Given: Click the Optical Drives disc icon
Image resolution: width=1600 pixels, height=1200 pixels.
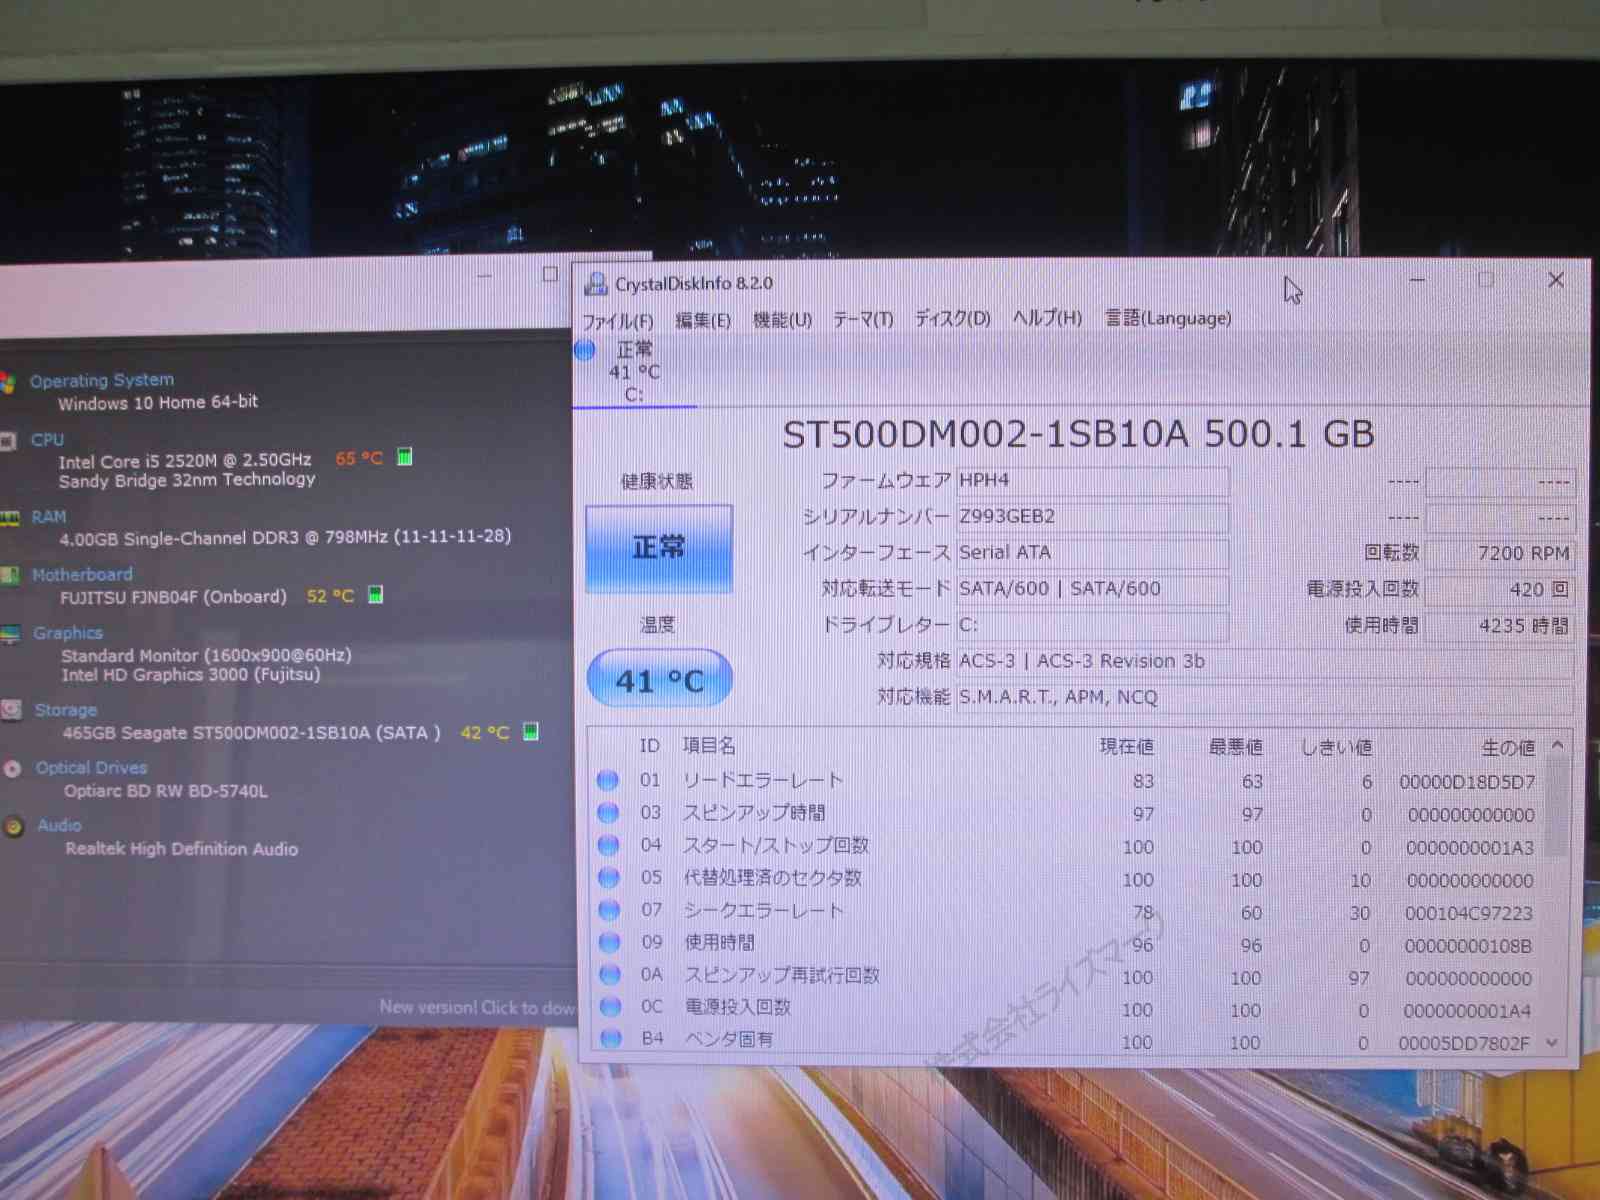Looking at the screenshot, I should (x=13, y=769).
